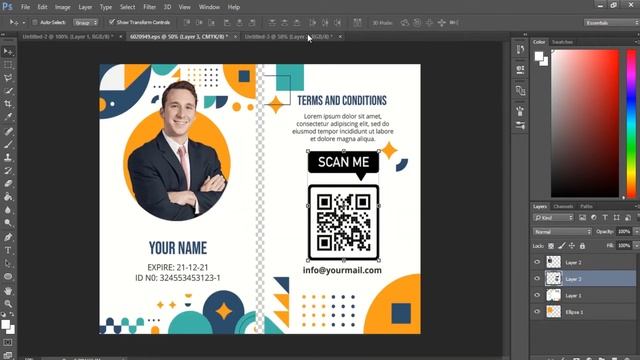Toggle lock all for the layer
The height and width of the screenshot is (360, 640).
[x=582, y=246]
